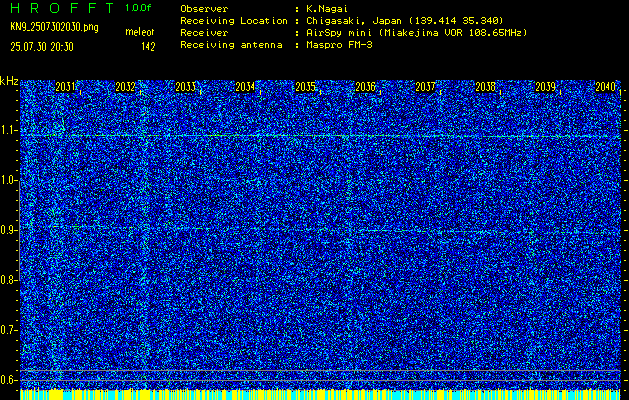Viewport: 629px width, 400px height.
Task: Click the meteor count value 142
Action: click(x=148, y=47)
